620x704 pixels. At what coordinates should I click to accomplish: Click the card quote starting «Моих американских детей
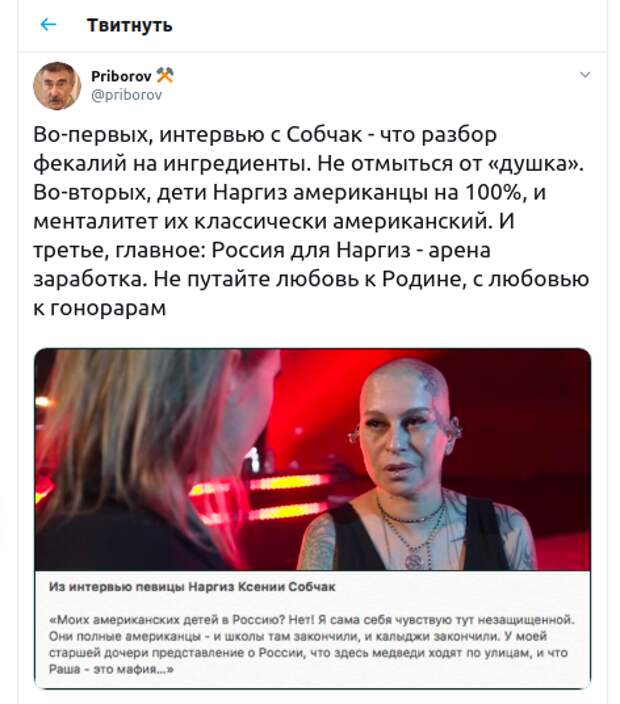point(312,644)
